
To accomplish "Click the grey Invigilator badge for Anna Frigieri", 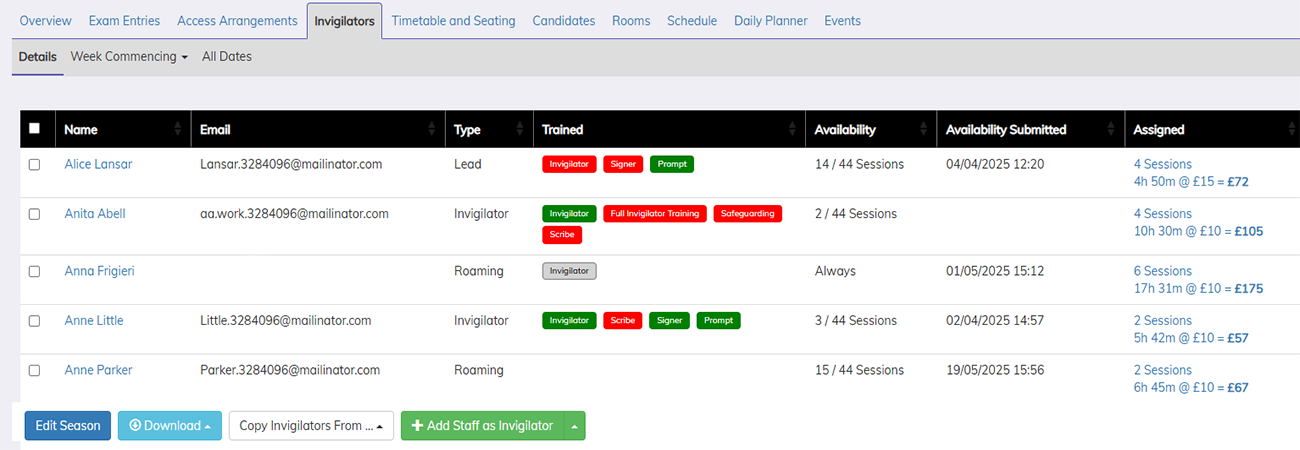I will tap(569, 271).
